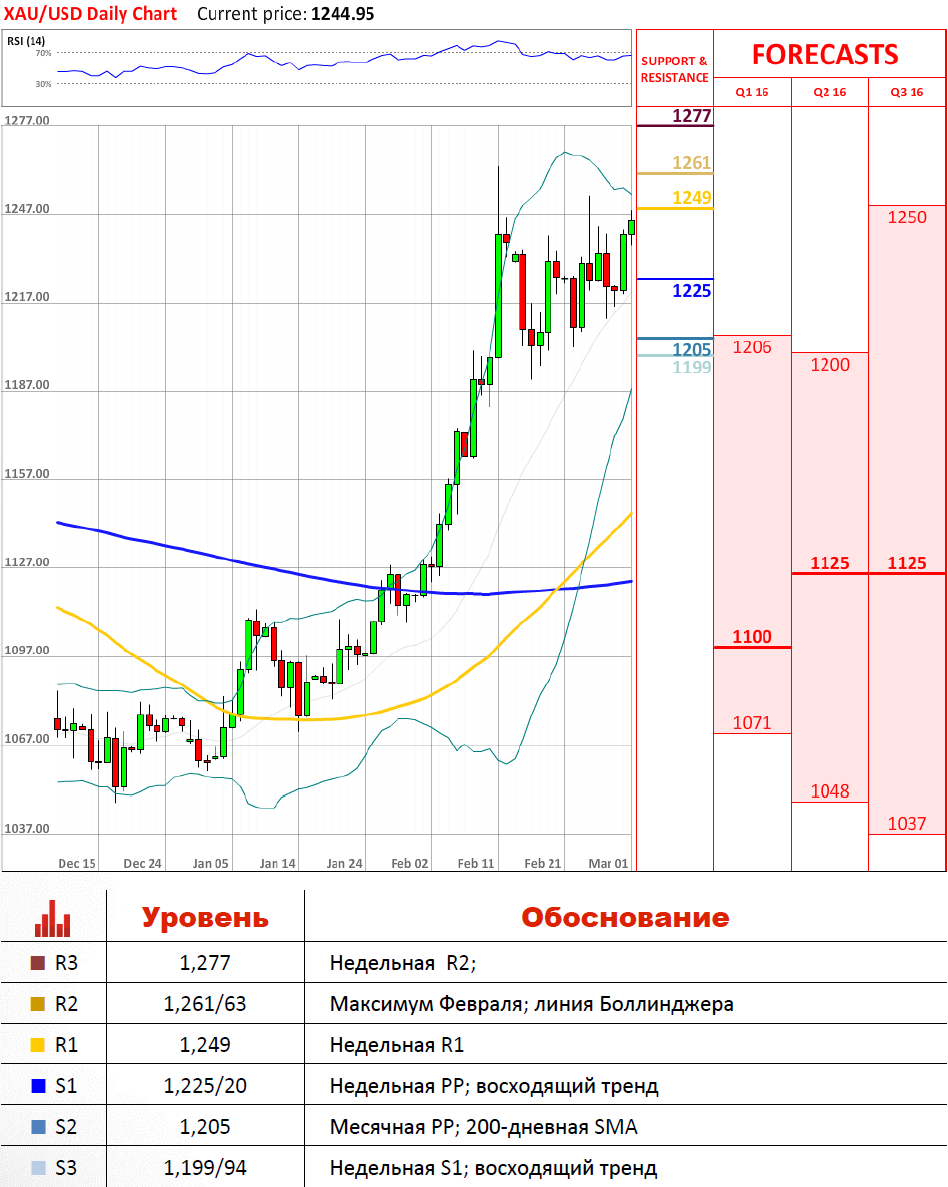Click the Q2 forecast value 1200

pyautogui.click(x=830, y=365)
